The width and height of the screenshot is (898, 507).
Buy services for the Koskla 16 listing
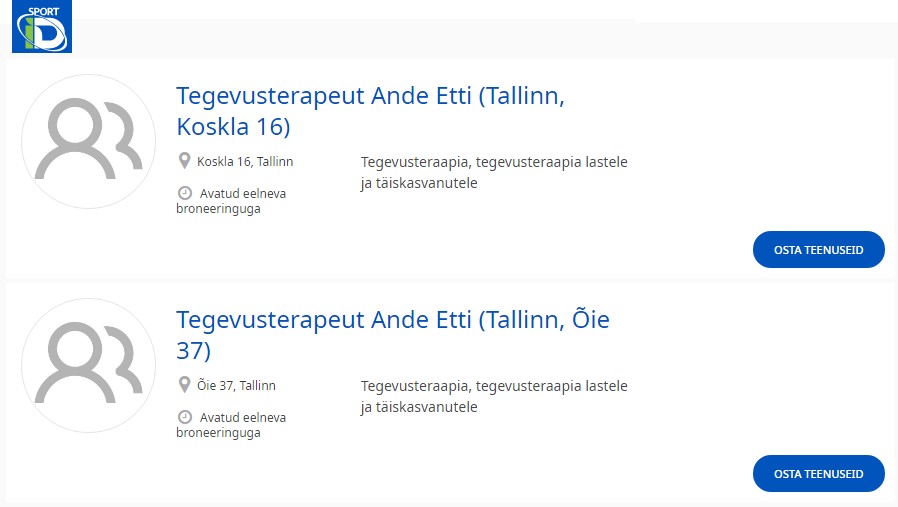818,250
